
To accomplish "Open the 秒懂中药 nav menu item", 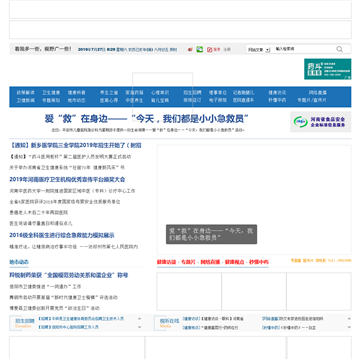I will coord(277,100).
